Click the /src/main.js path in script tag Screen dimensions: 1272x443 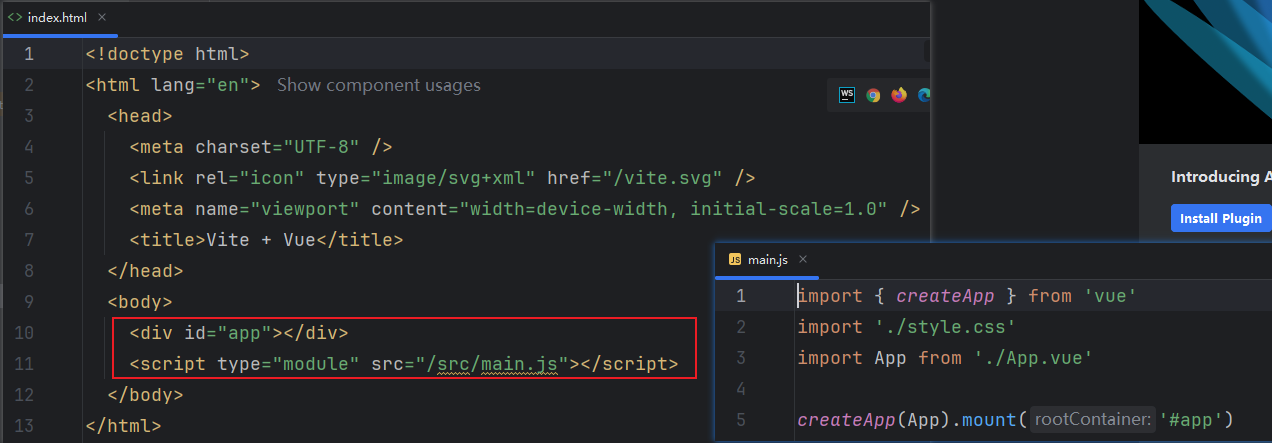(493, 364)
